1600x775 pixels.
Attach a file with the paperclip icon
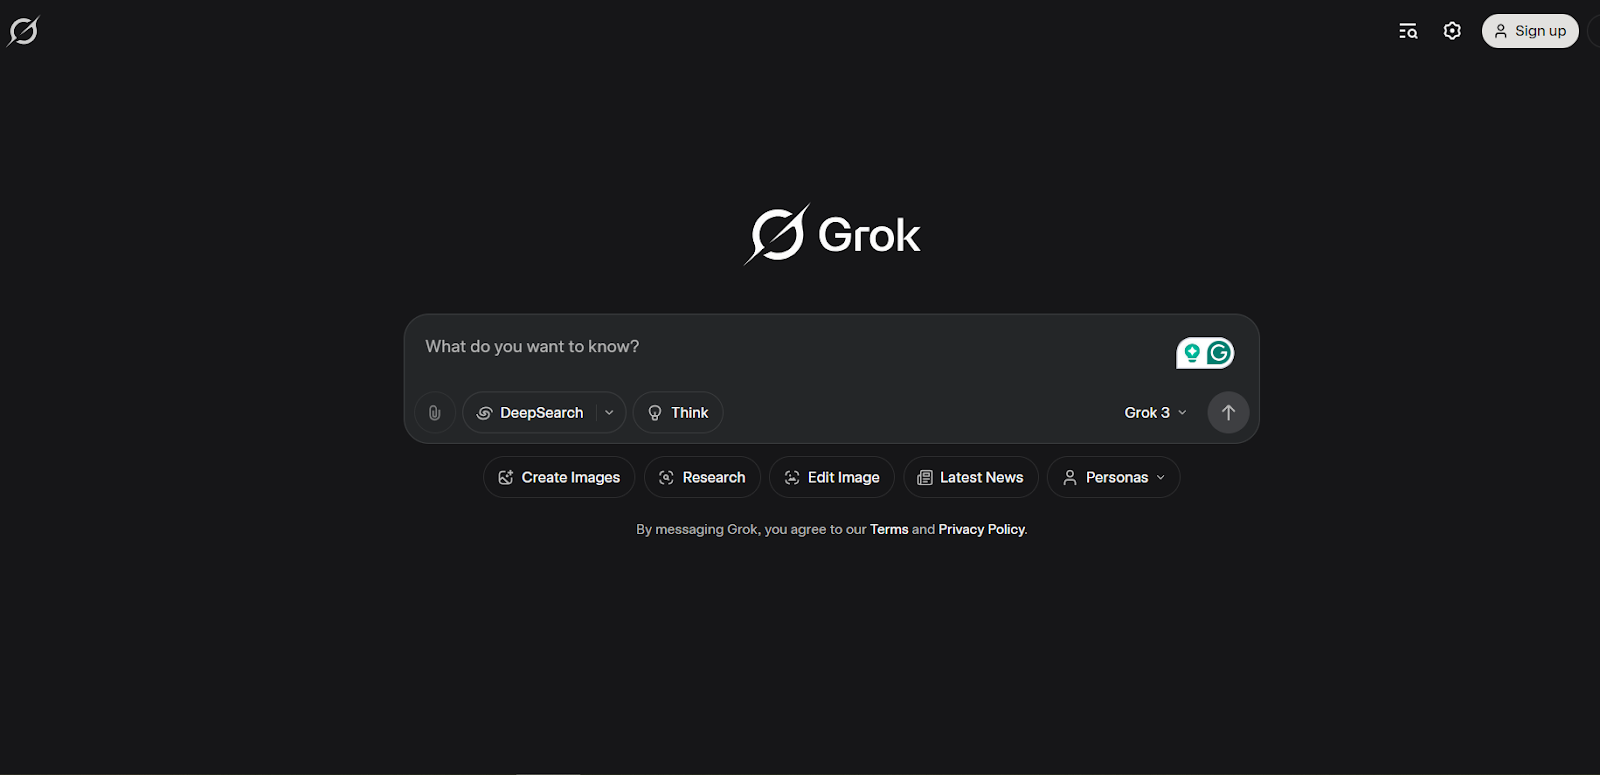coord(435,412)
